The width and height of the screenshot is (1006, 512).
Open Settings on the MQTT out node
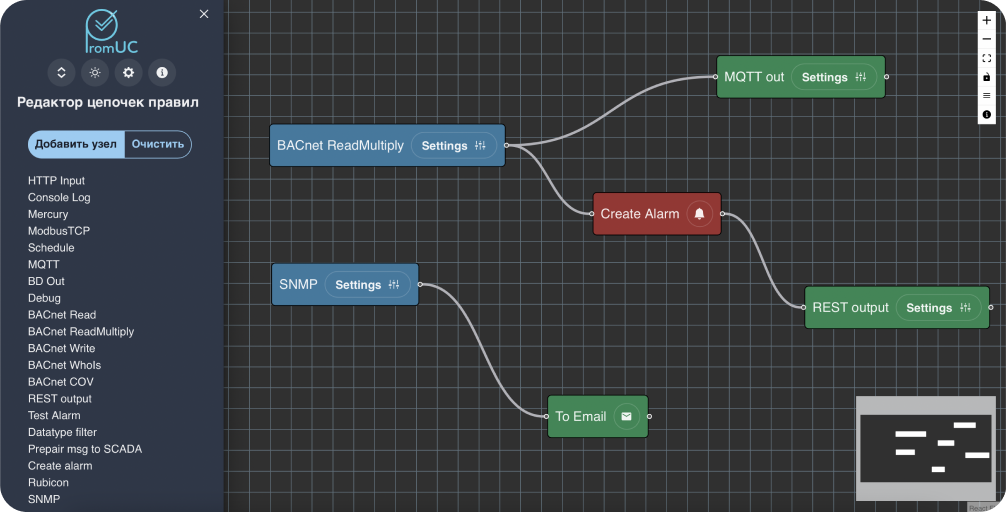[833, 77]
